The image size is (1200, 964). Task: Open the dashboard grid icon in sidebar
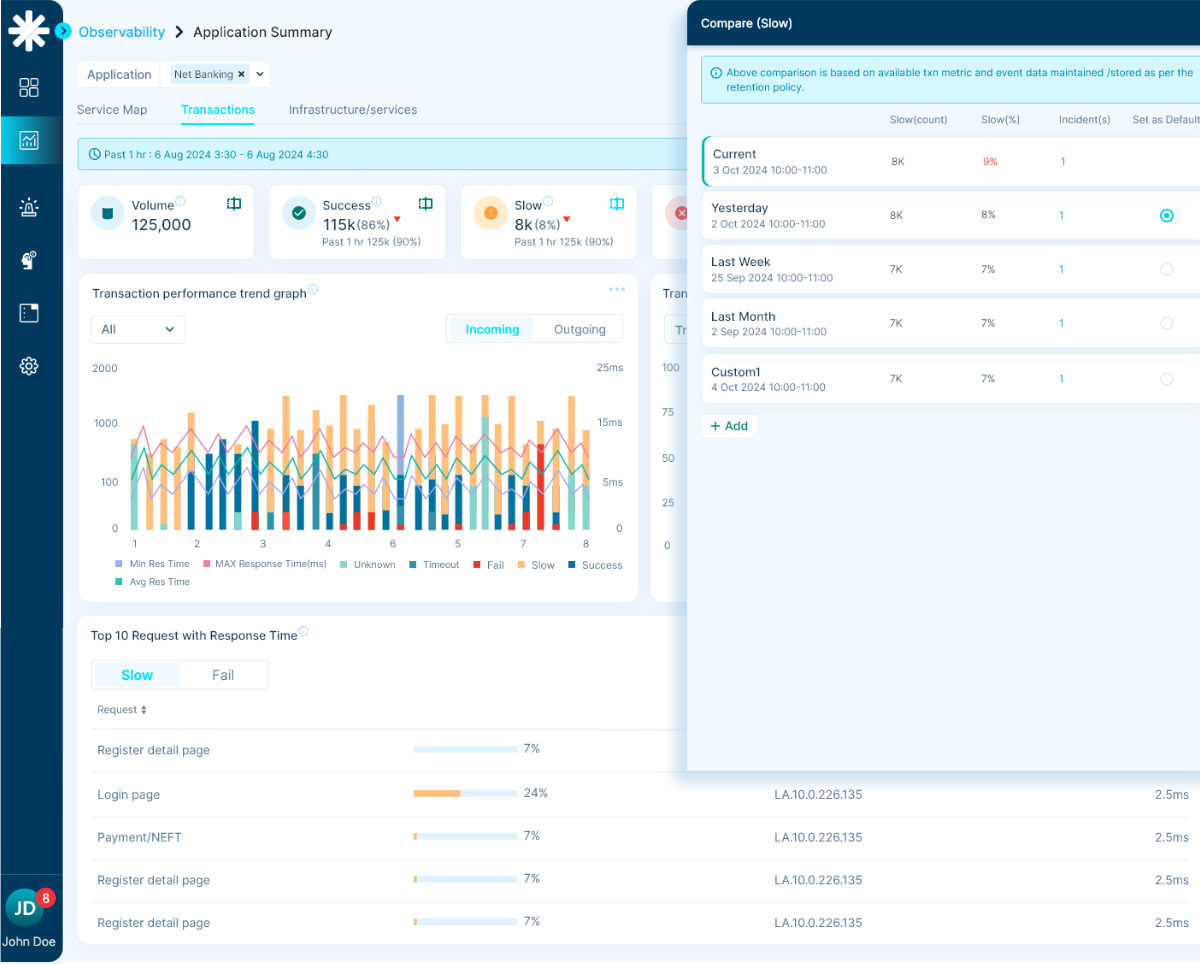click(x=29, y=87)
